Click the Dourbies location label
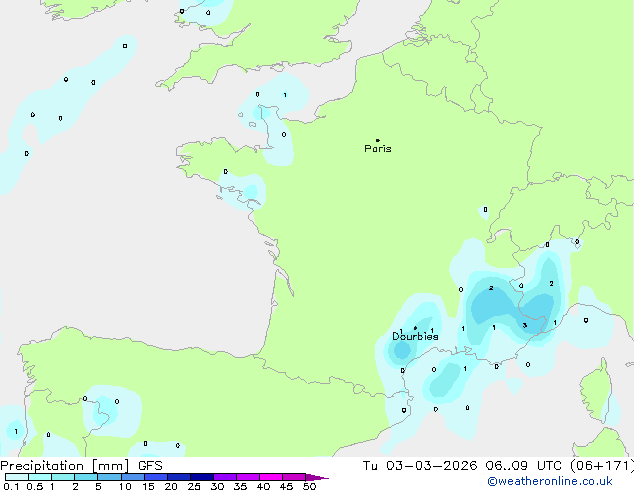This screenshot has height=490, width=634. (415, 336)
